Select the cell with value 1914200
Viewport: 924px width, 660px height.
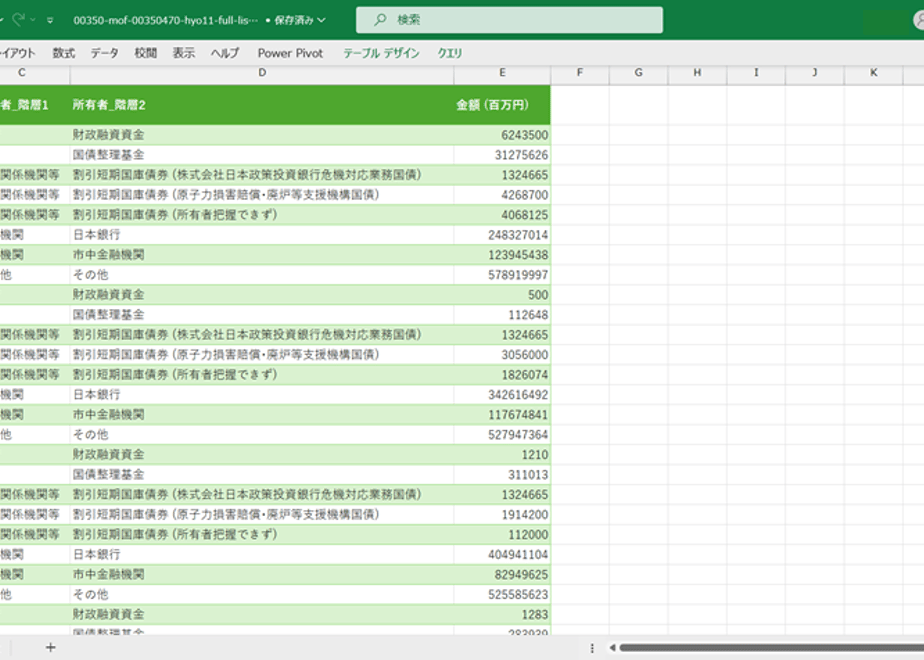[502, 515]
